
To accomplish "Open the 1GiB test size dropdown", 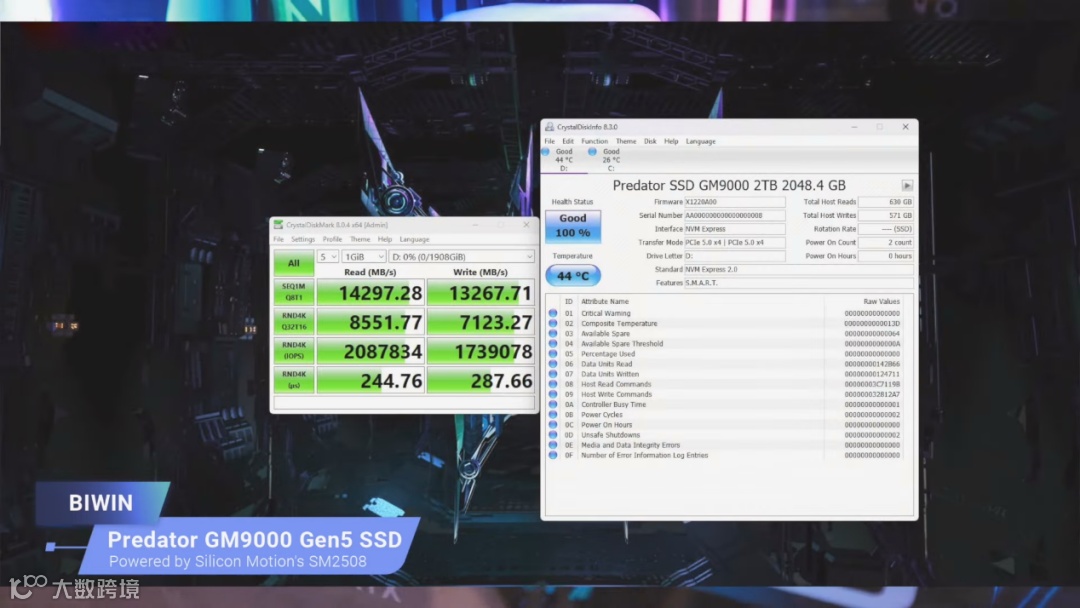I will [x=363, y=257].
